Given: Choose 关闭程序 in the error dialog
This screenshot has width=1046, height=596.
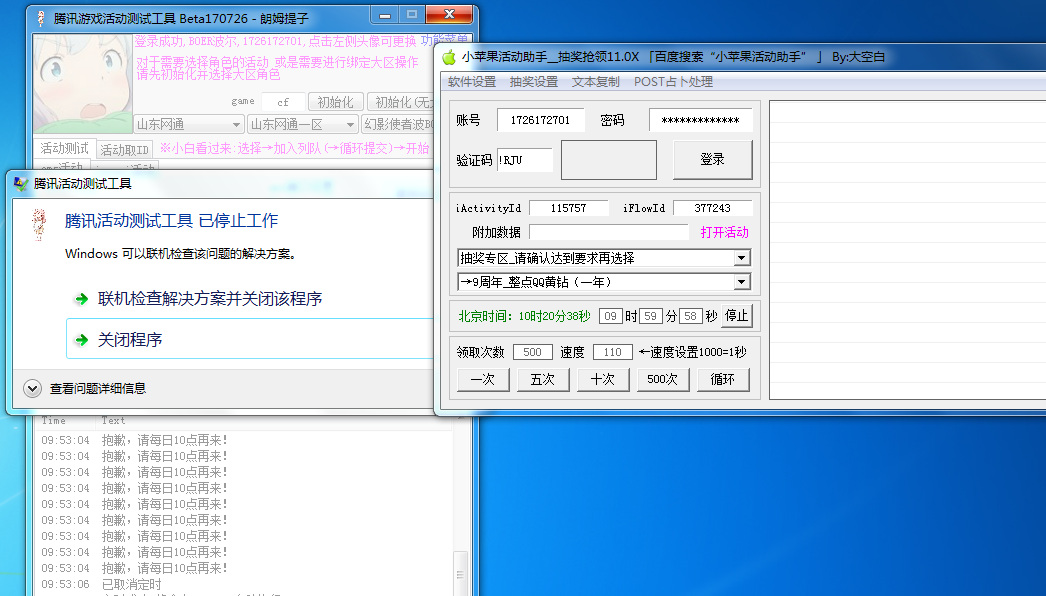Looking at the screenshot, I should pyautogui.click(x=250, y=339).
